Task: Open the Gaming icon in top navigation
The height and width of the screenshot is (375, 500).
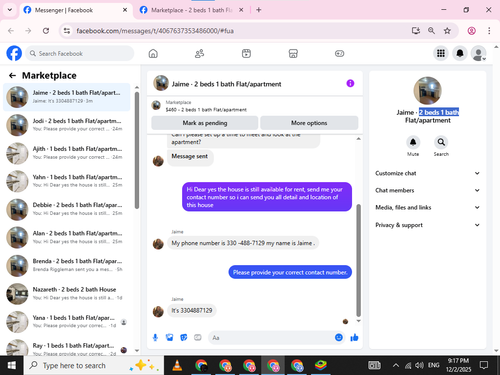Action: (339, 53)
